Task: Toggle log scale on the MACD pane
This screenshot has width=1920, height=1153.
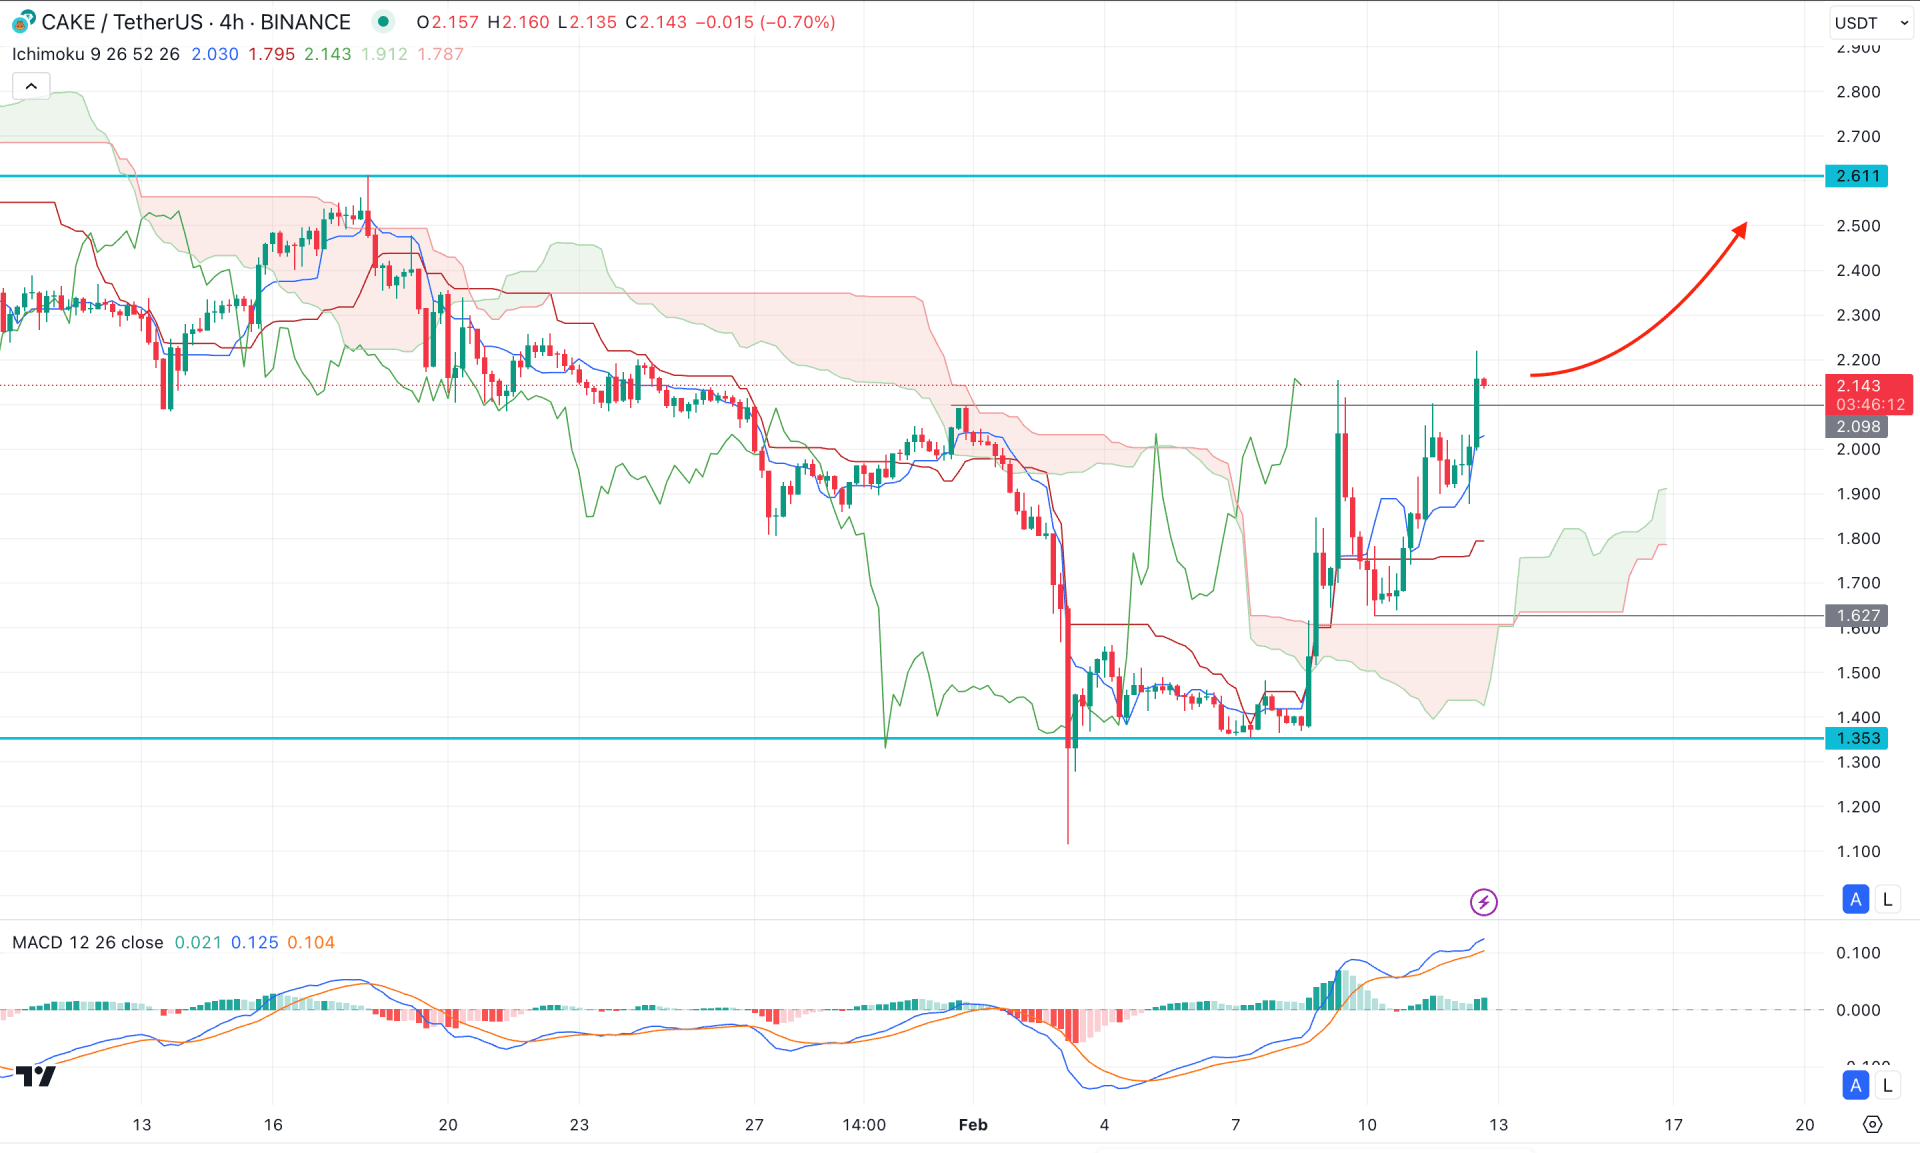Action: [x=1887, y=1085]
